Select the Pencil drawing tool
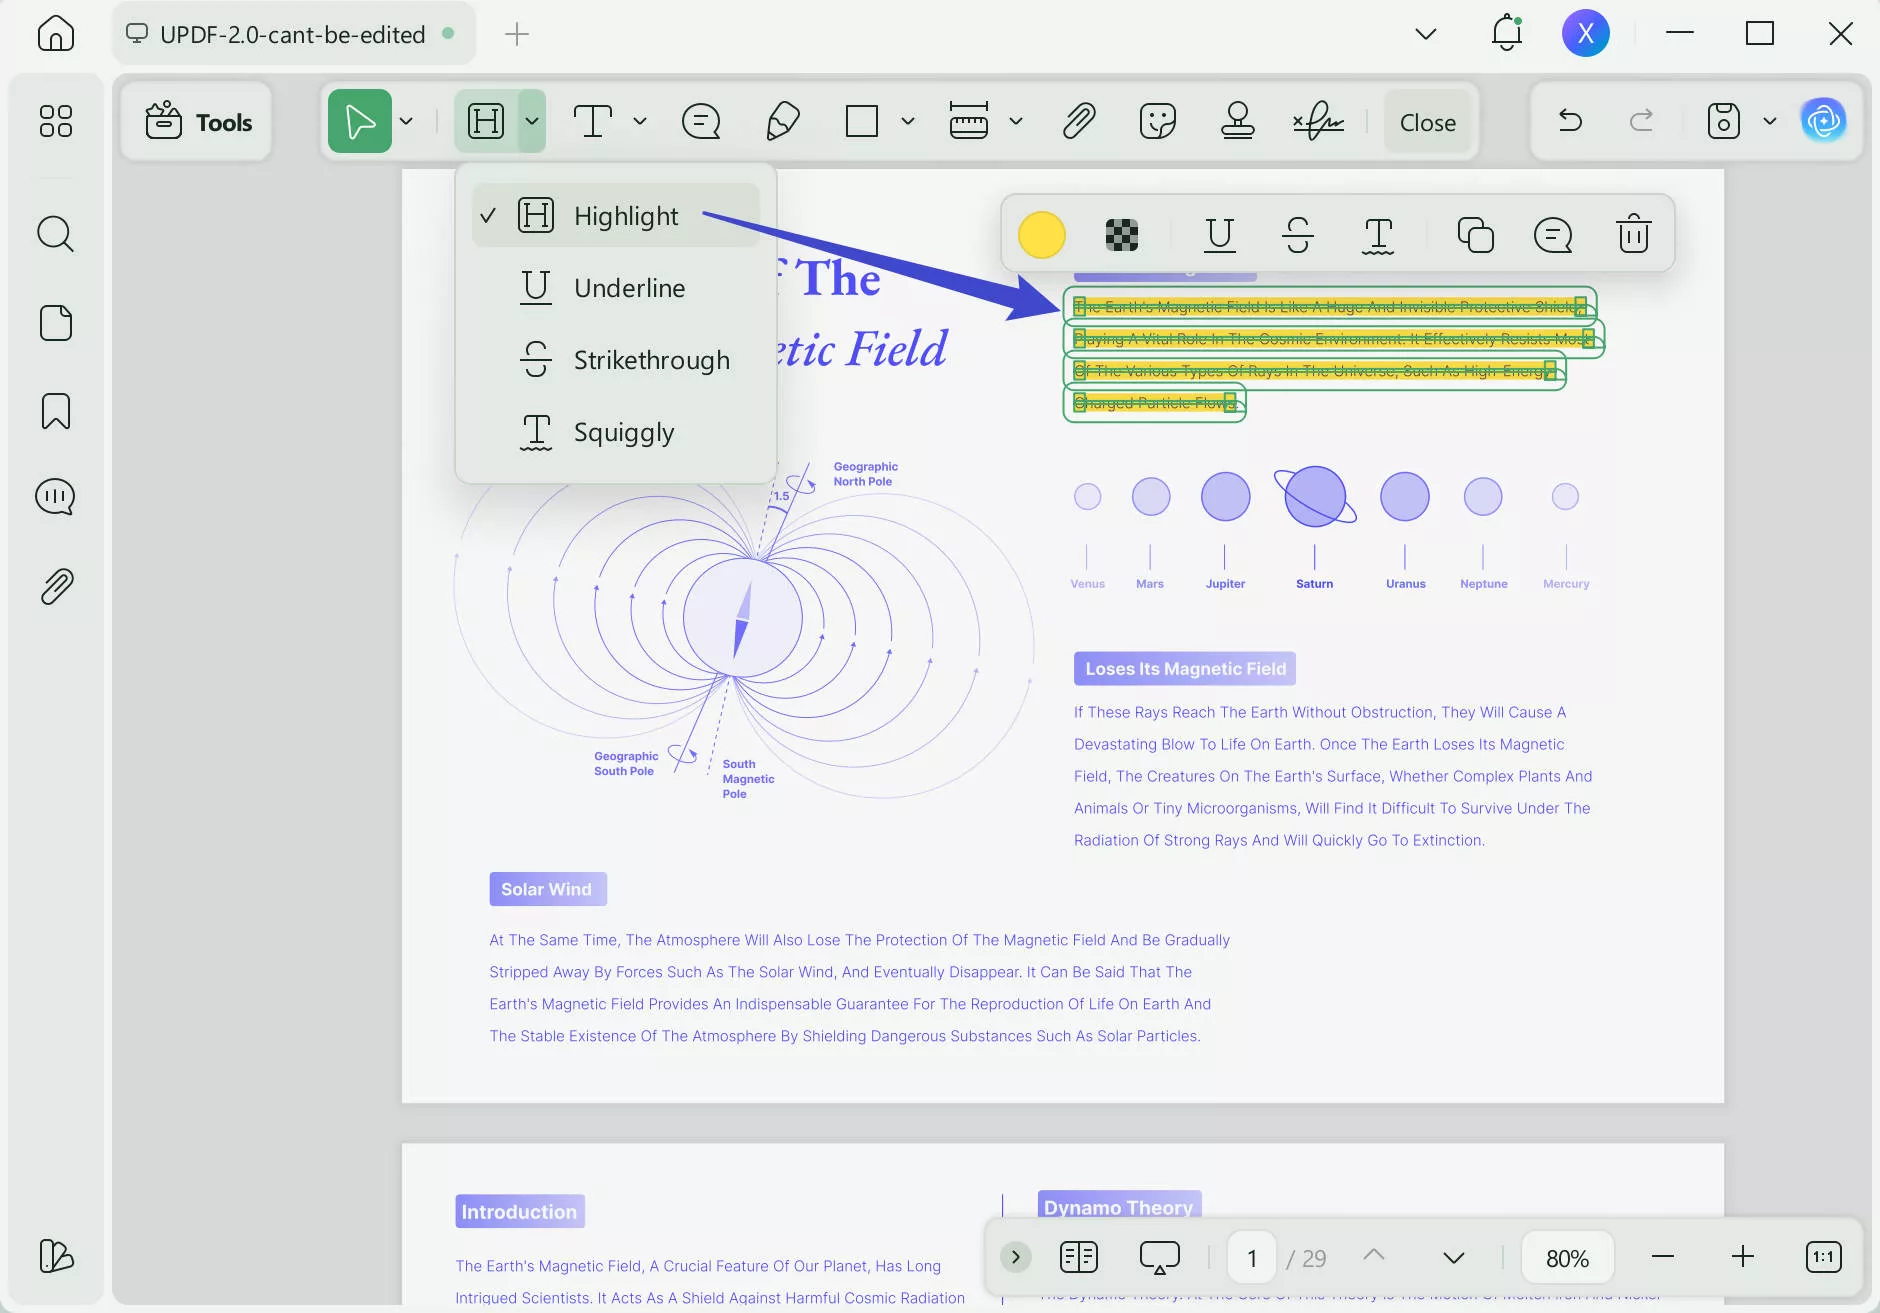Screen dimensions: 1880x1313 pos(783,120)
